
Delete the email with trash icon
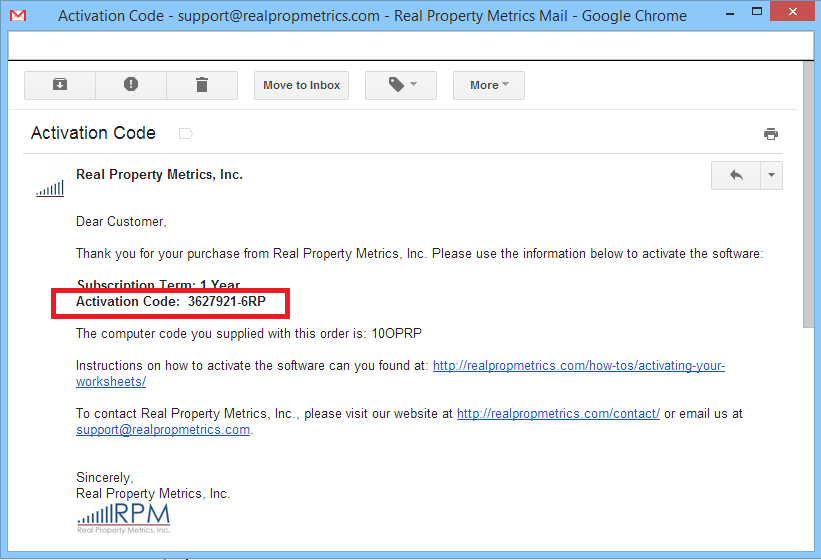coord(202,85)
